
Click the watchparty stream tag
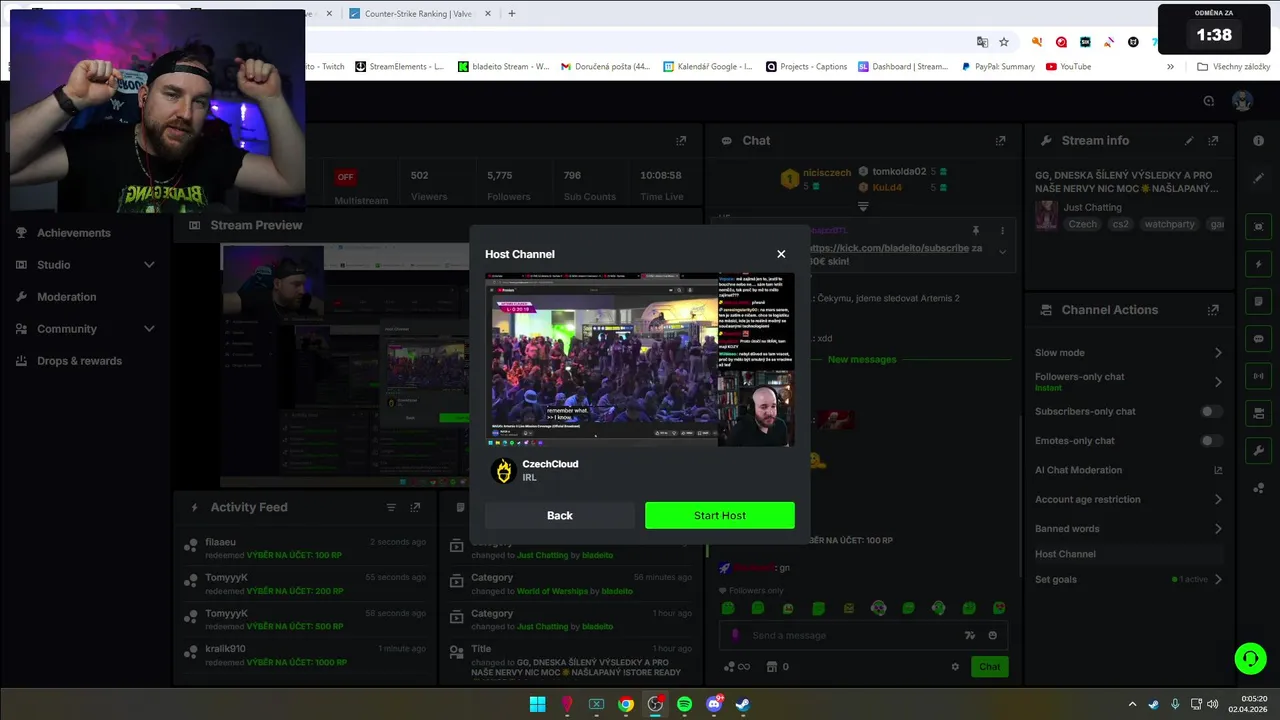pos(1170,224)
